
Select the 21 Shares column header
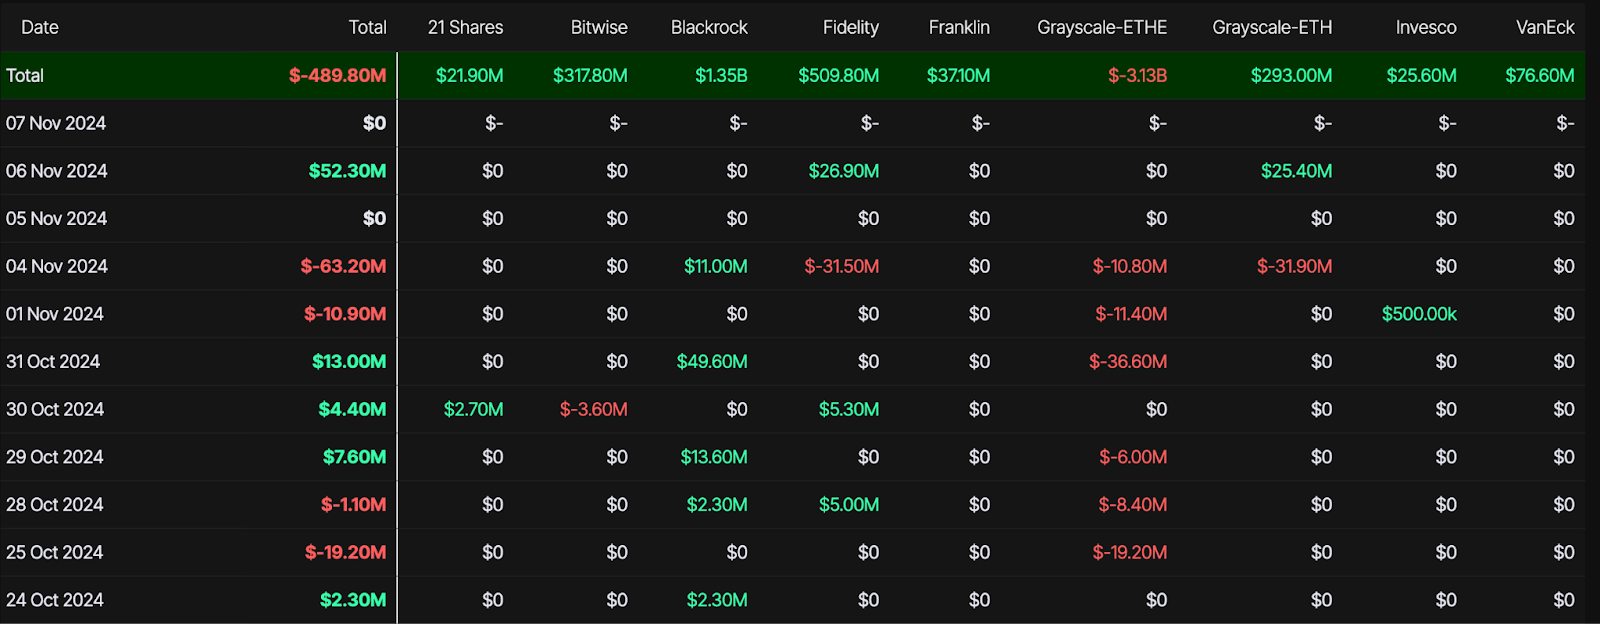[x=465, y=27]
